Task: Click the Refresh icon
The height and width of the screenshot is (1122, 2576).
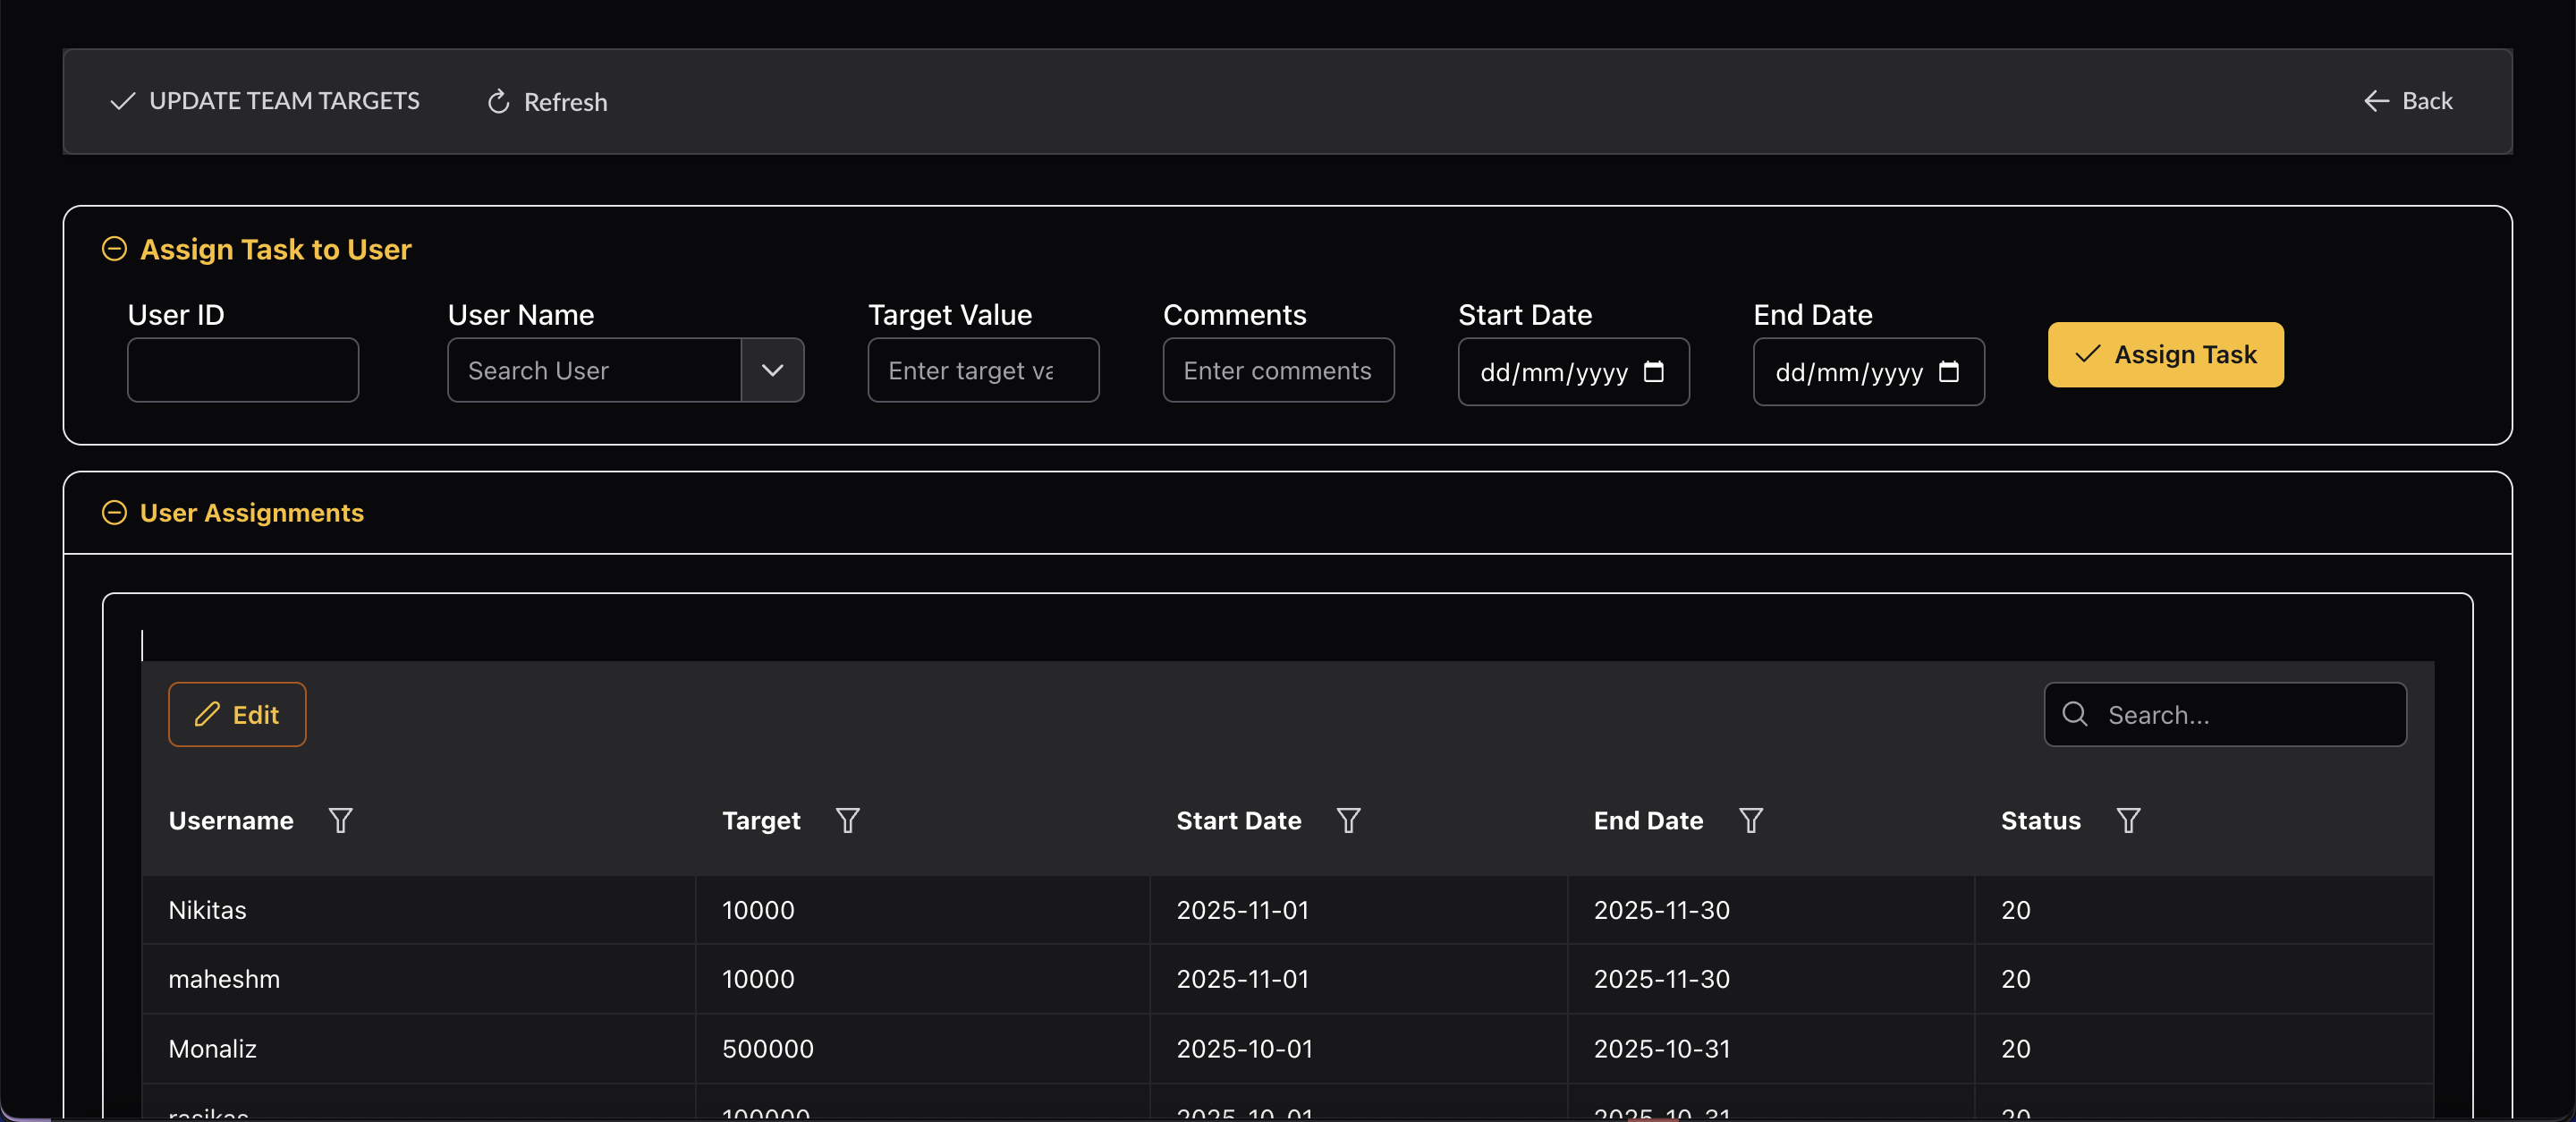Action: point(498,101)
